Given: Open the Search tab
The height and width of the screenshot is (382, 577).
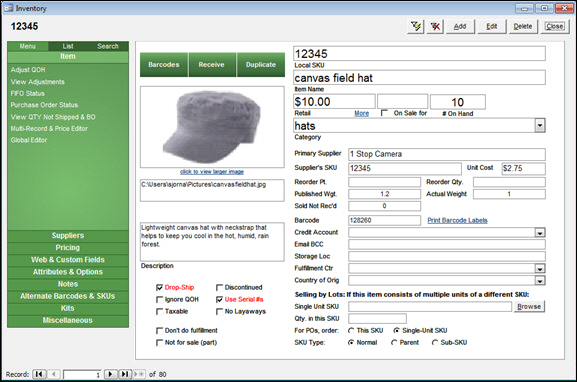Looking at the screenshot, I should 108,46.
